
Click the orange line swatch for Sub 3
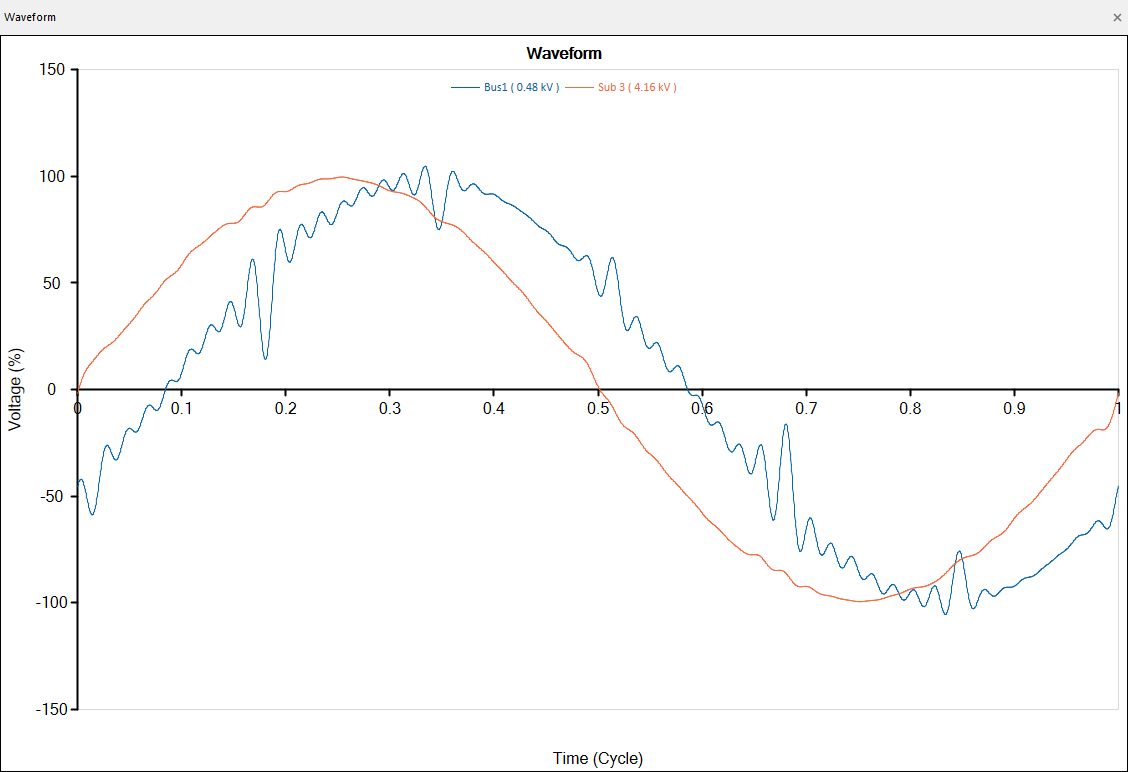pyautogui.click(x=580, y=88)
